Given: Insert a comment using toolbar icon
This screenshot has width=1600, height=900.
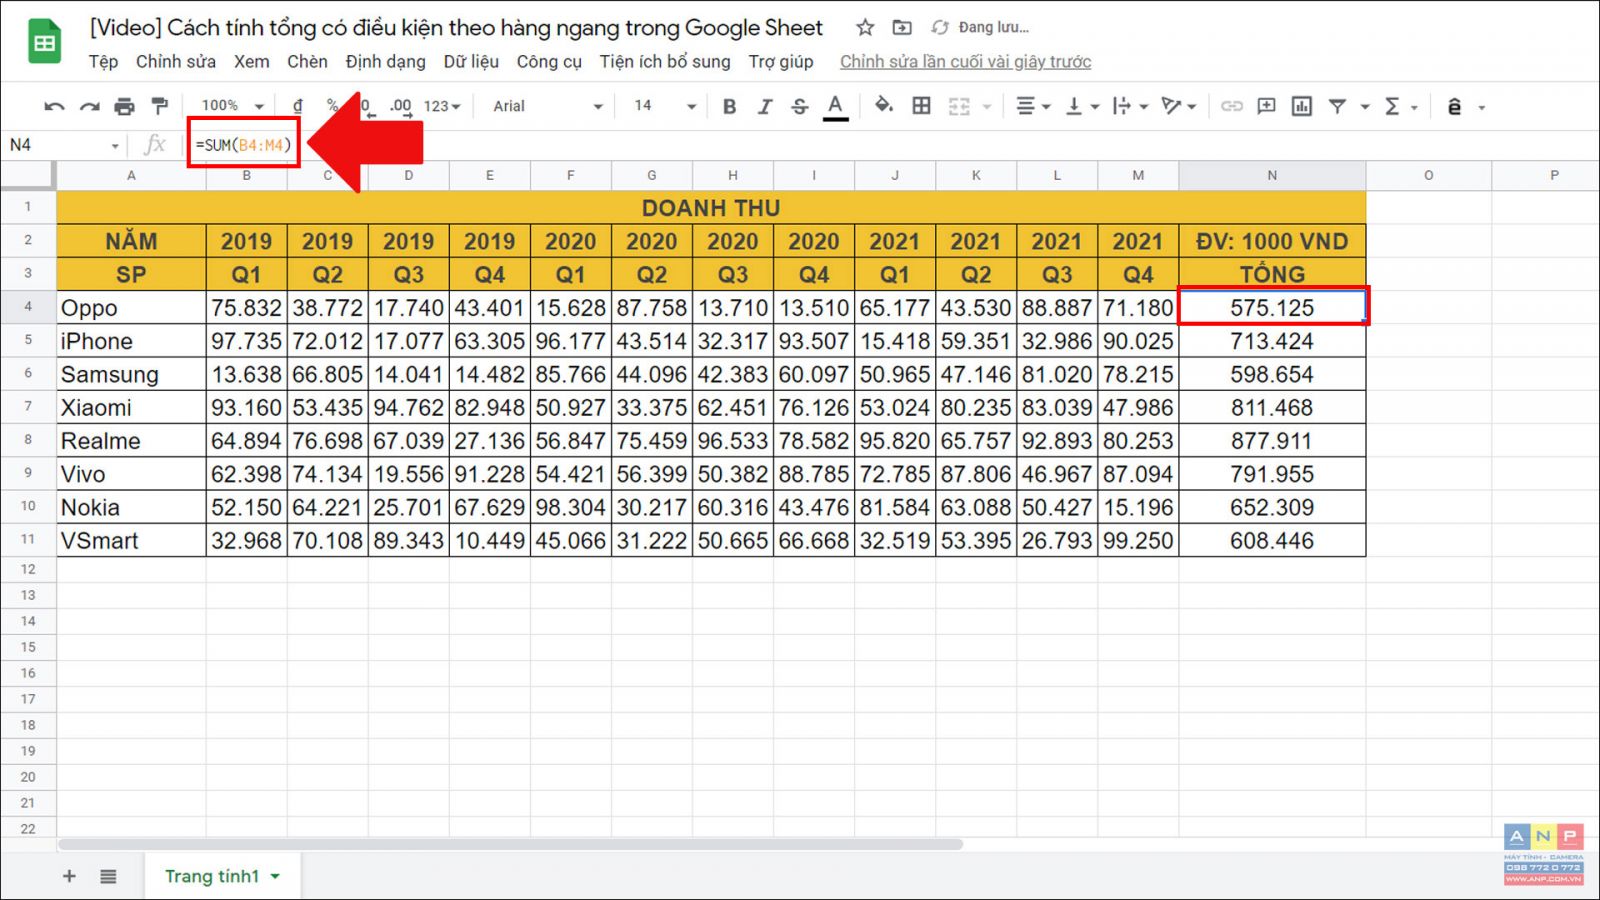Looking at the screenshot, I should [1266, 106].
